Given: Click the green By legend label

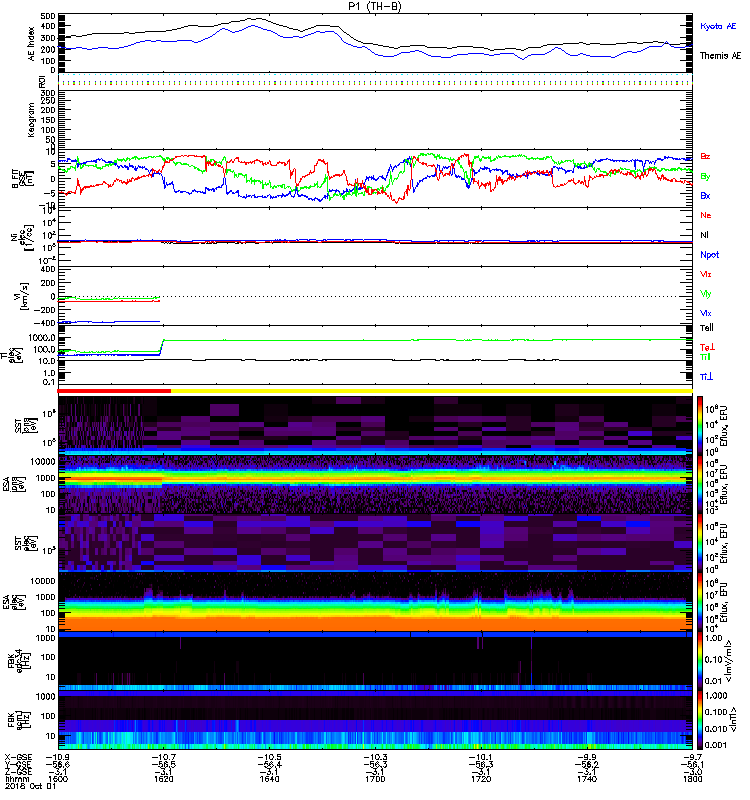Looking at the screenshot, I should tap(705, 176).
